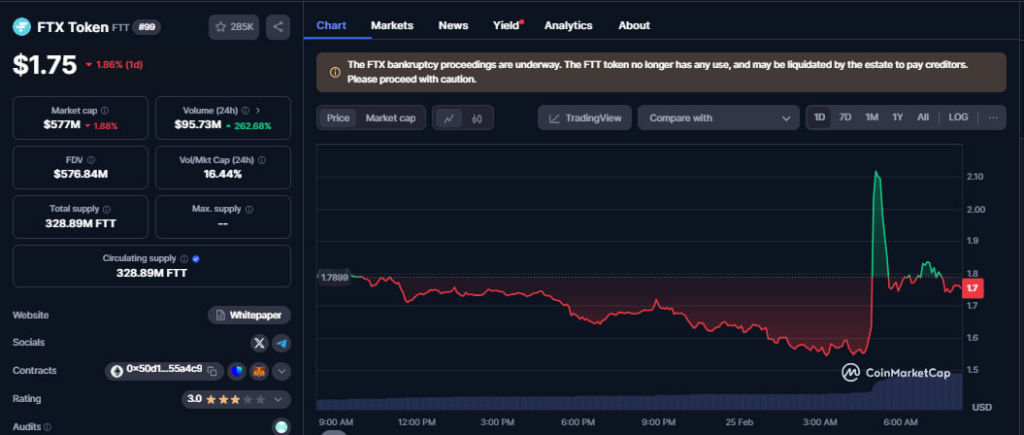
Task: Open the Compare with dropdown
Action: click(x=718, y=118)
